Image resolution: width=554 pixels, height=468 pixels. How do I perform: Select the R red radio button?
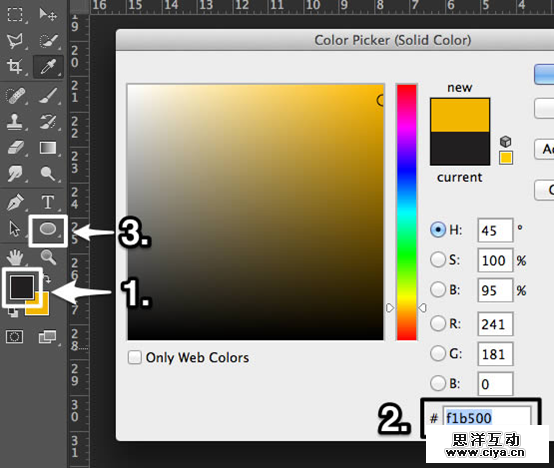pyautogui.click(x=438, y=323)
